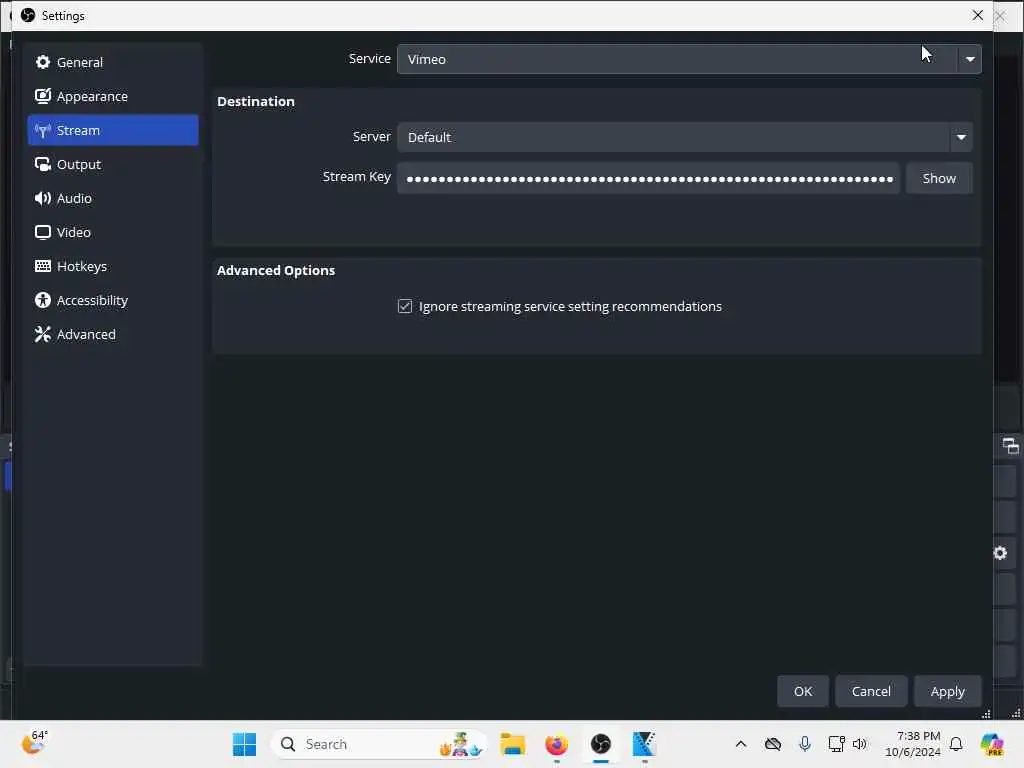Open the weather widget showing 64°
The image size is (1024, 768).
coord(34,743)
